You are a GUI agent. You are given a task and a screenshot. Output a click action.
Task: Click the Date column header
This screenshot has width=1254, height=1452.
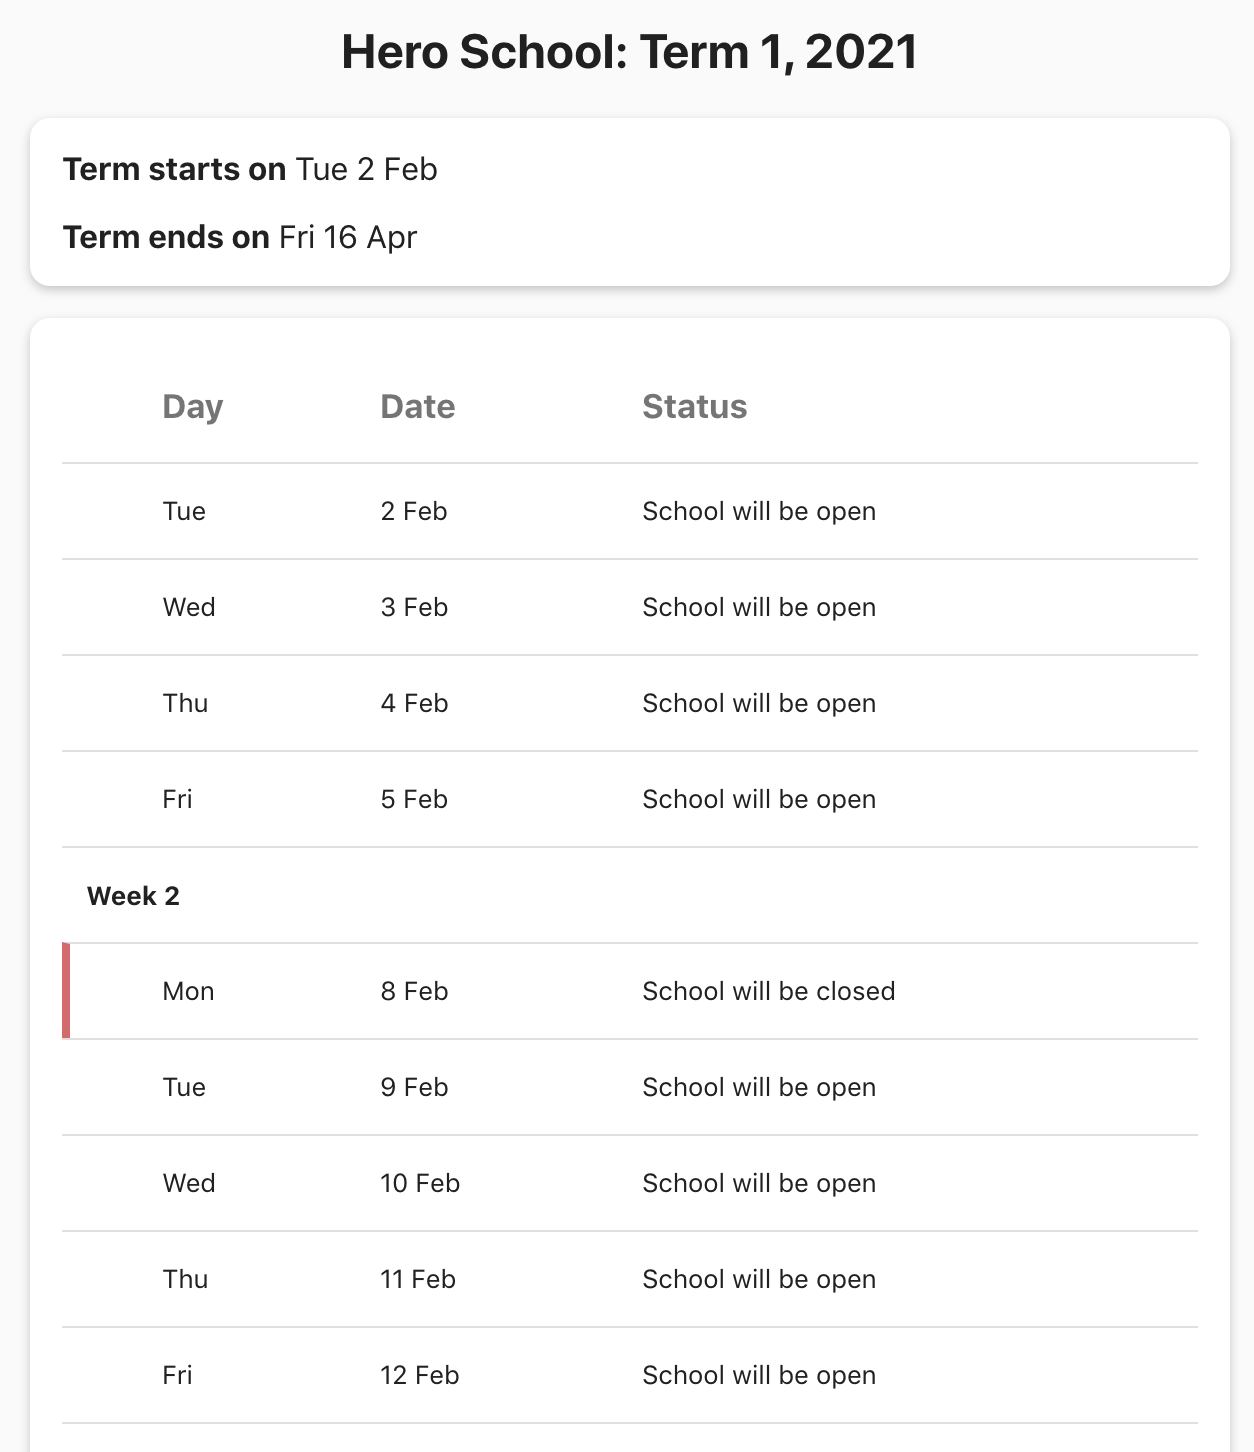[417, 407]
